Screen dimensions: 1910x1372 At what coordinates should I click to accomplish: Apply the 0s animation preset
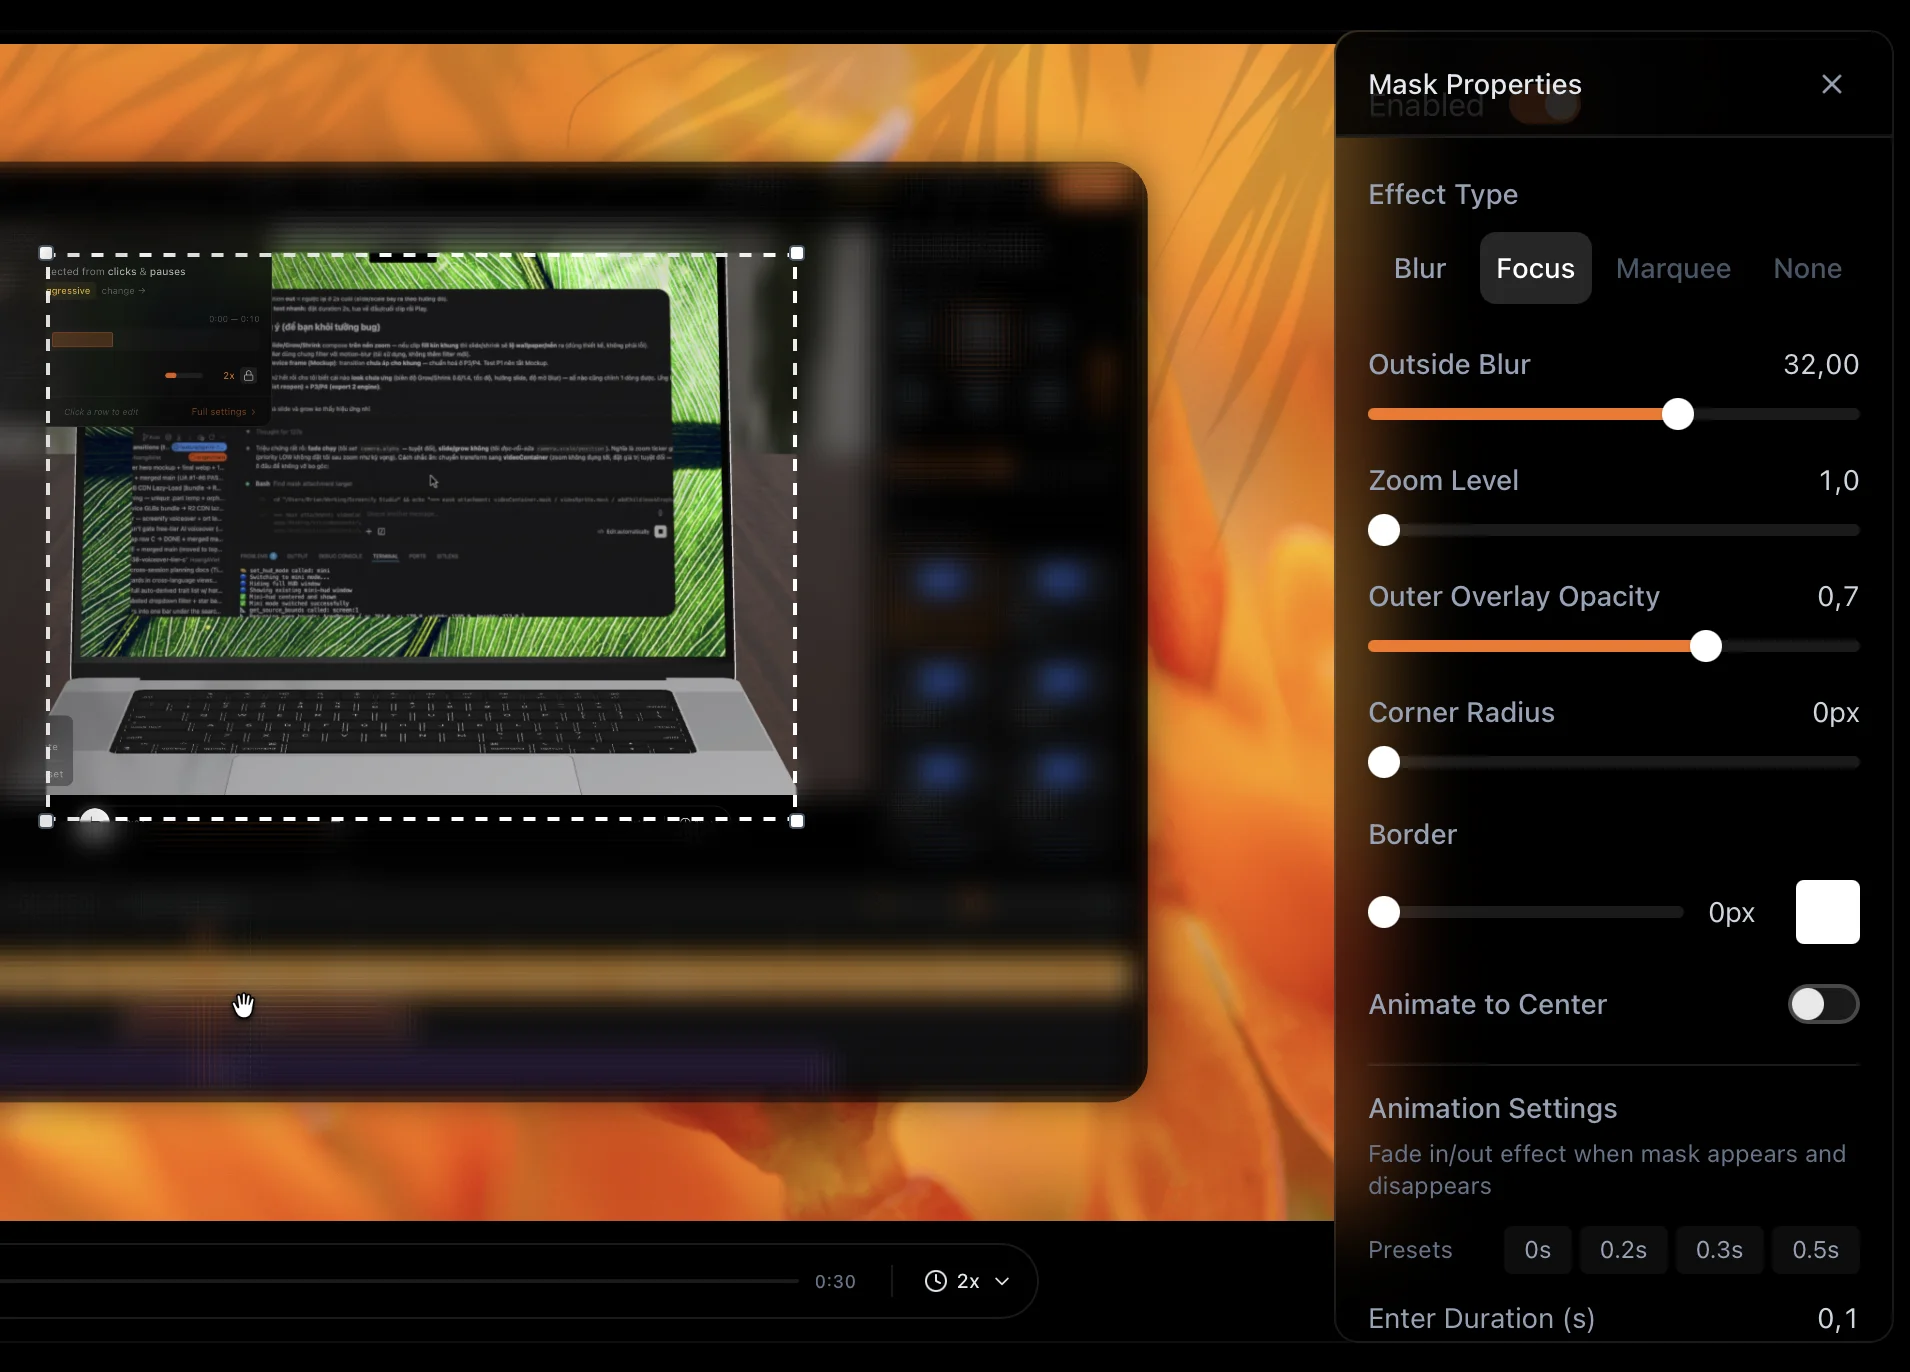coord(1537,1250)
